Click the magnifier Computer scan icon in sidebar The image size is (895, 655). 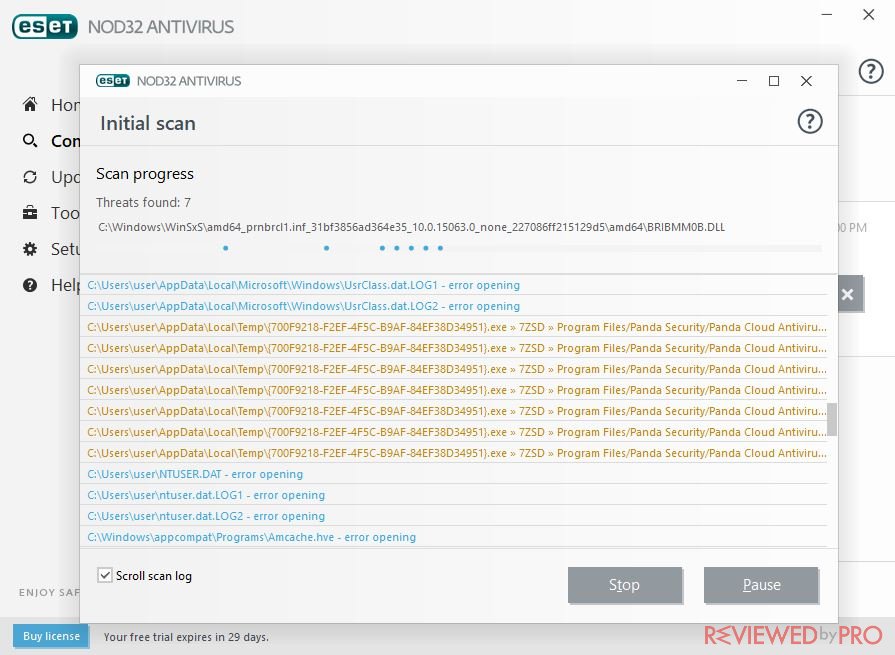(30, 140)
